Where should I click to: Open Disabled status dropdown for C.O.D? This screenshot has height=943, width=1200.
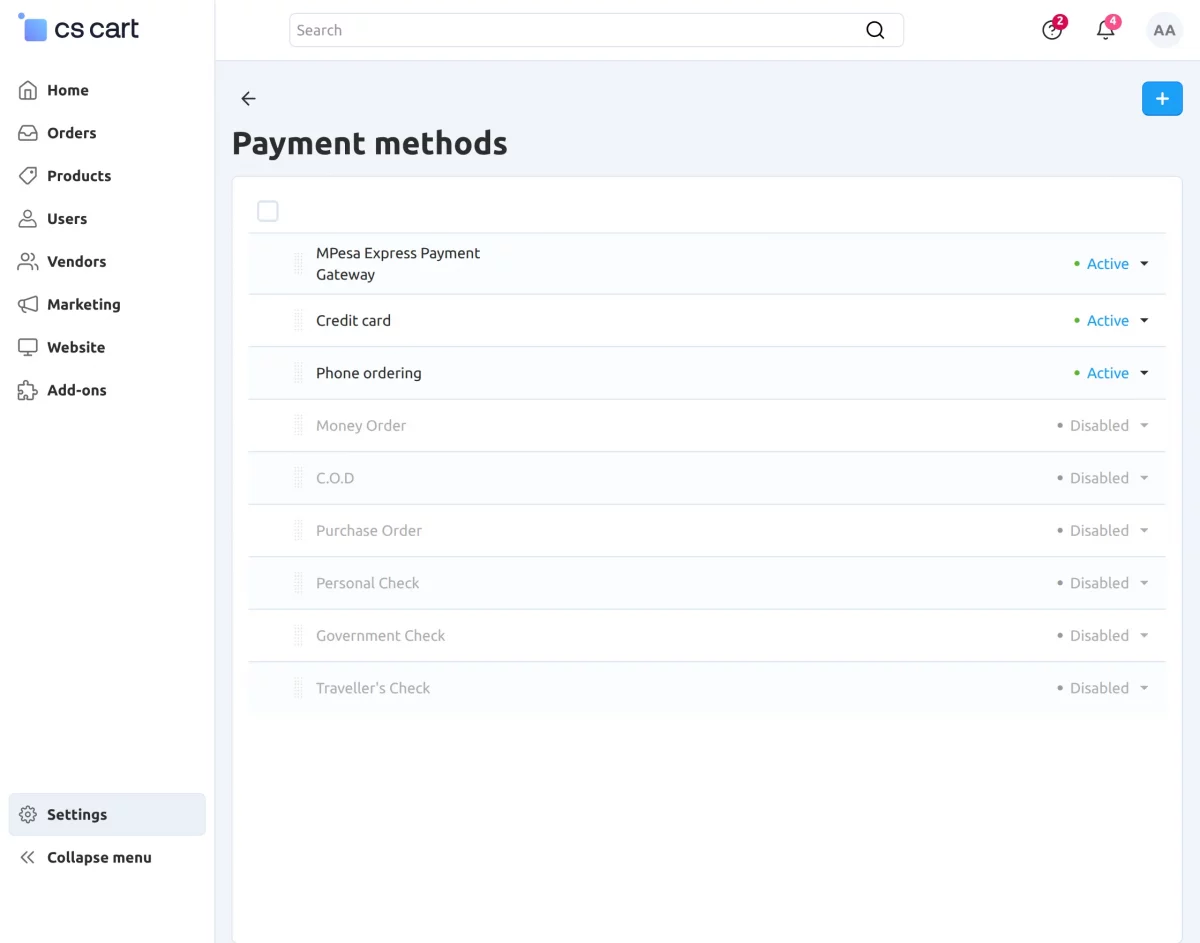[1103, 478]
